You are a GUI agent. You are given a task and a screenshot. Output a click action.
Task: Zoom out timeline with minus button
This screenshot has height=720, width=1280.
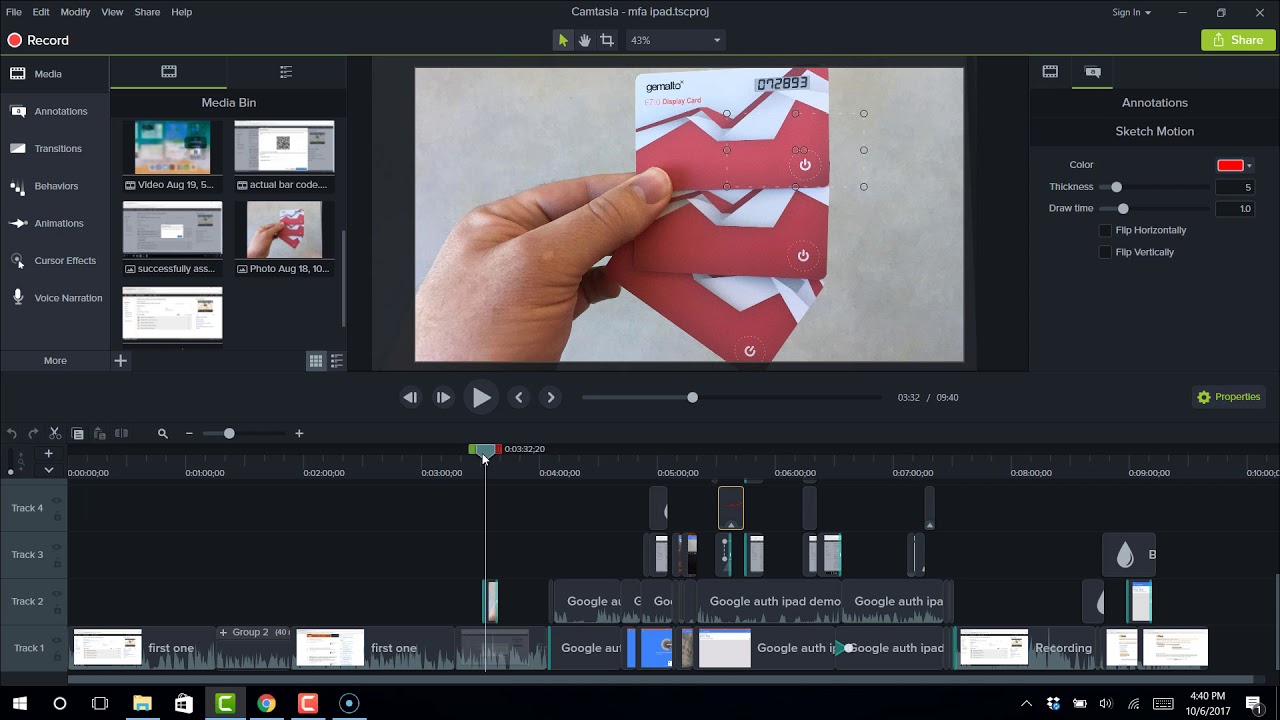pos(189,433)
